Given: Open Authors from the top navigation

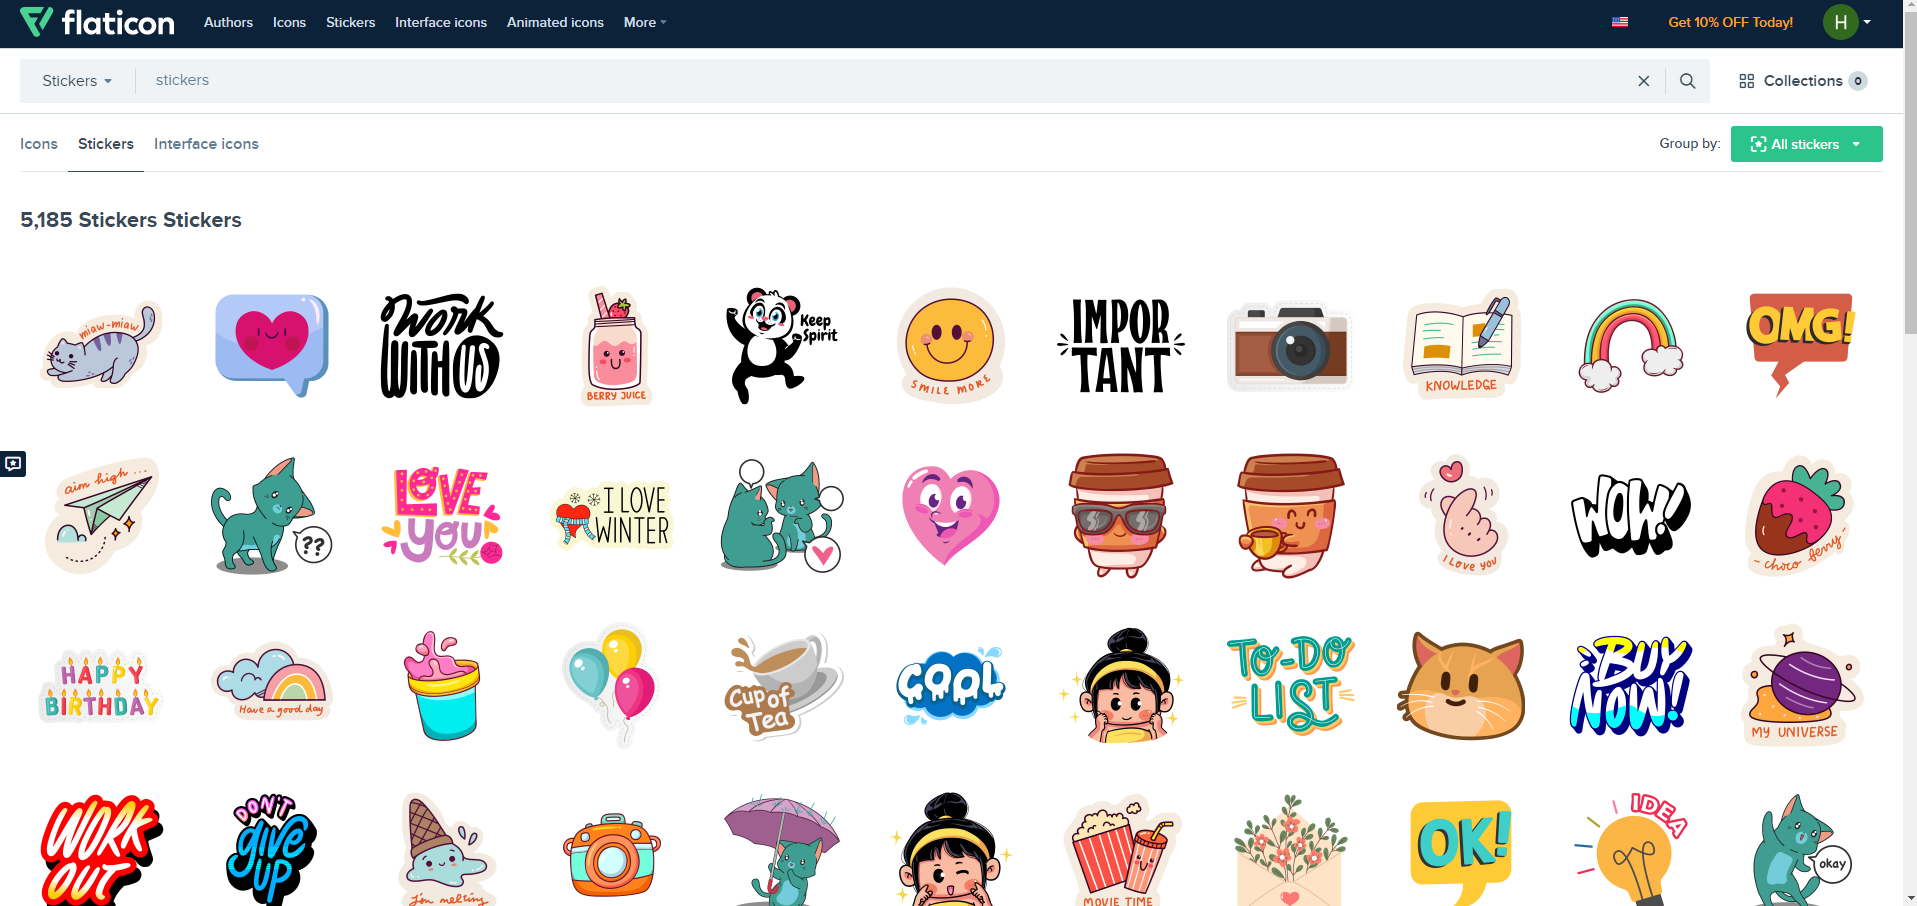Looking at the screenshot, I should click(x=228, y=22).
